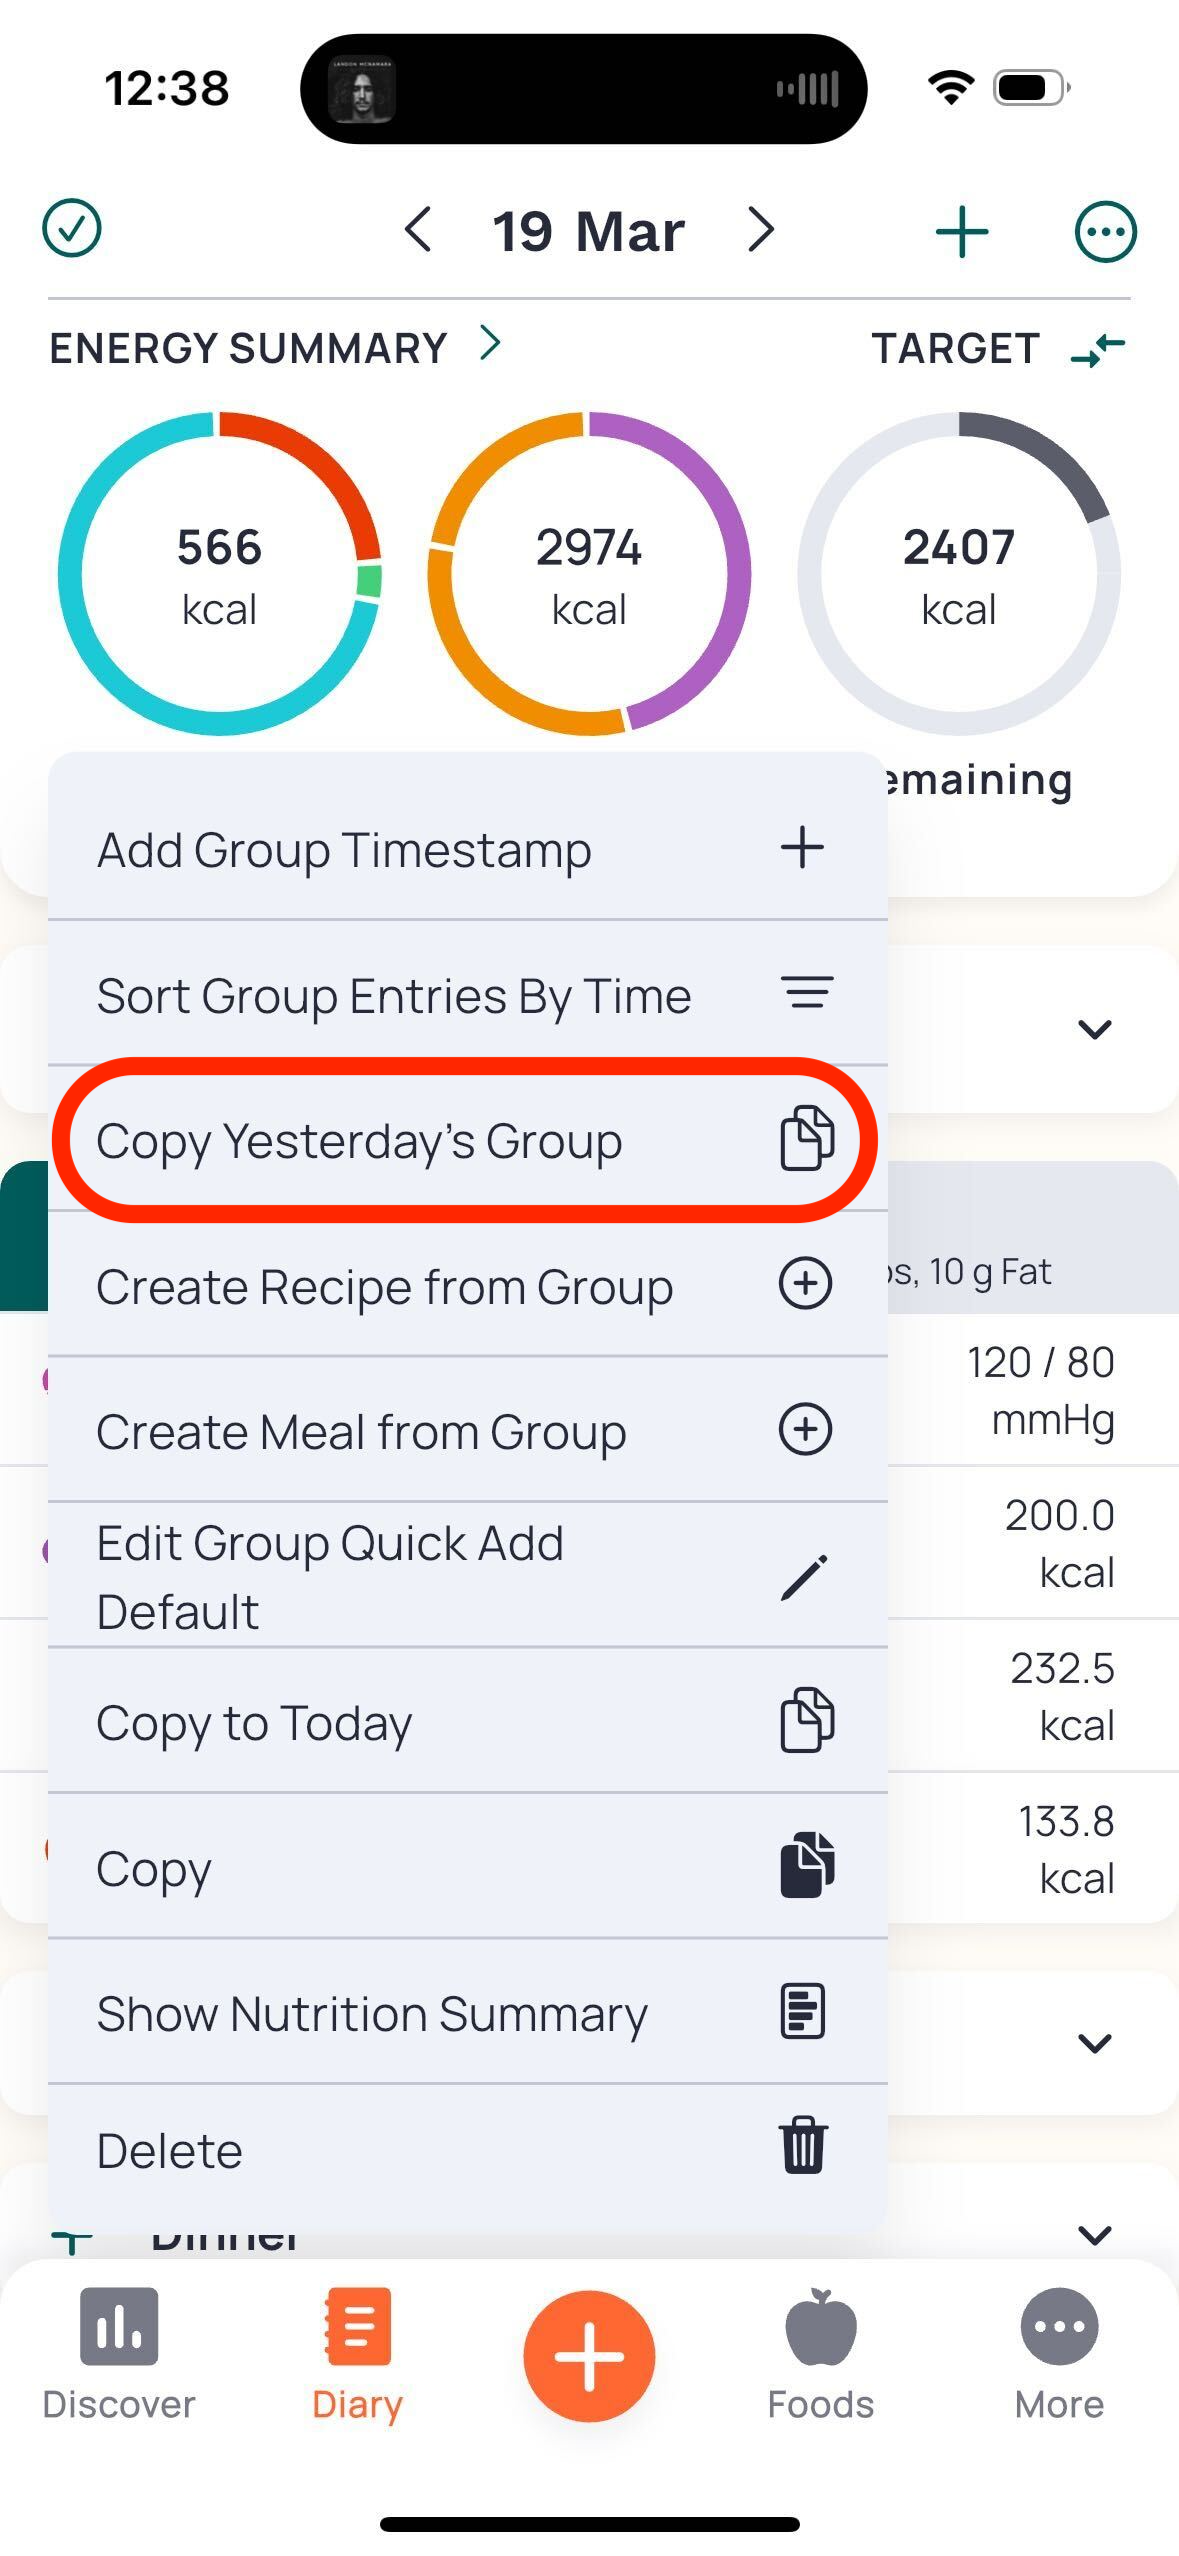Tap Create Meal from Group

click(x=467, y=1431)
